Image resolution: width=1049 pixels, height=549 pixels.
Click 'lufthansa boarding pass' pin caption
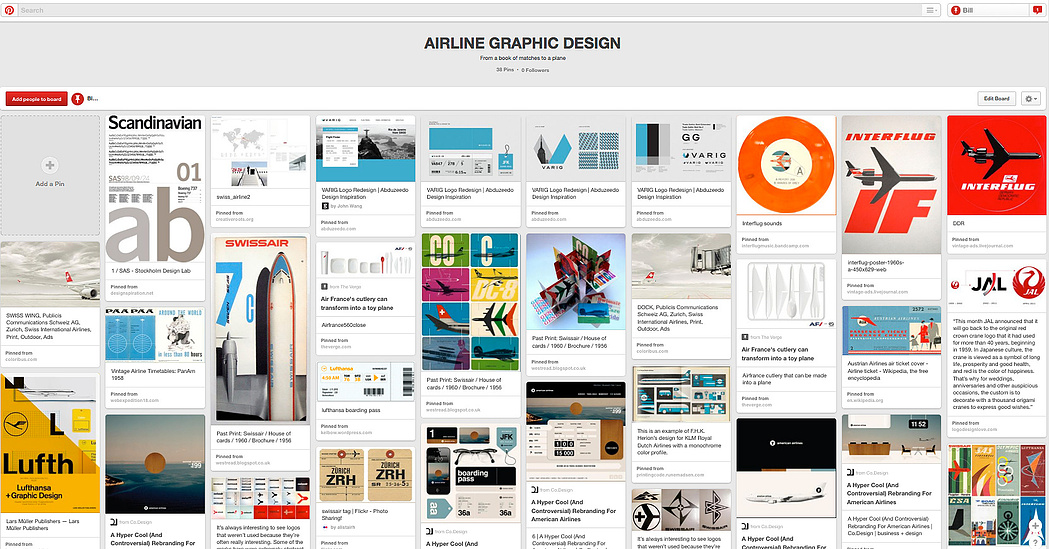coord(351,410)
